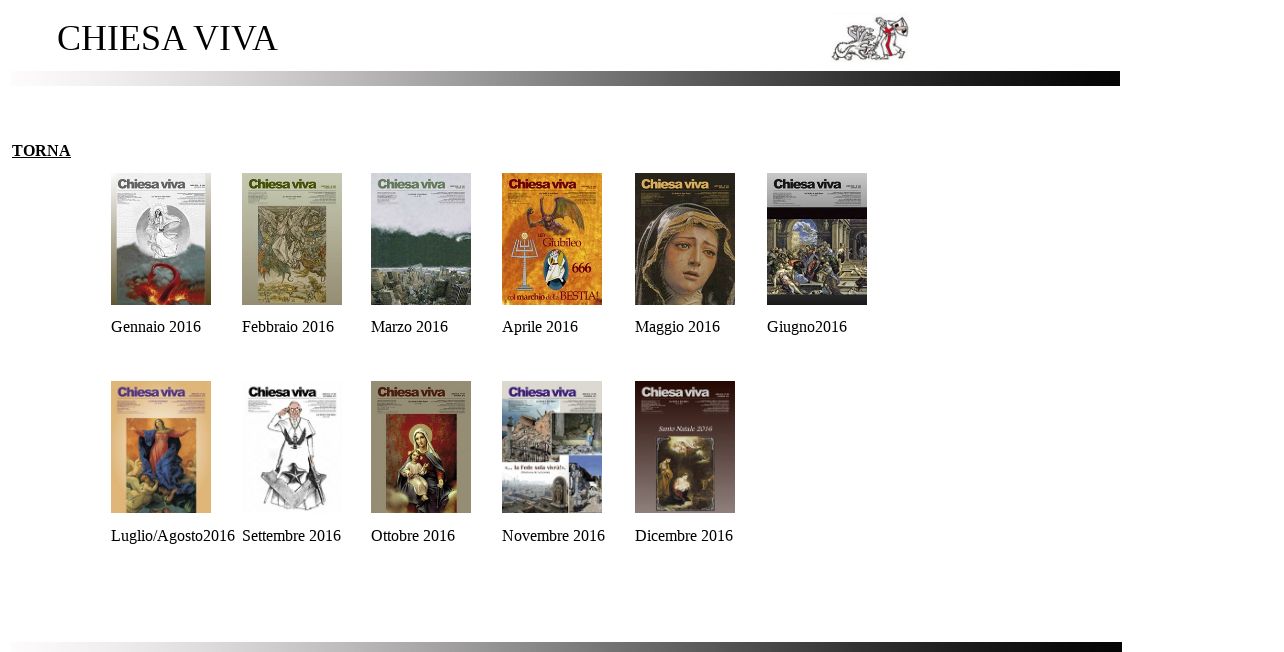
Task: Open the Luglio/Agosto2016 cover thumbnail
Action: tap(161, 447)
